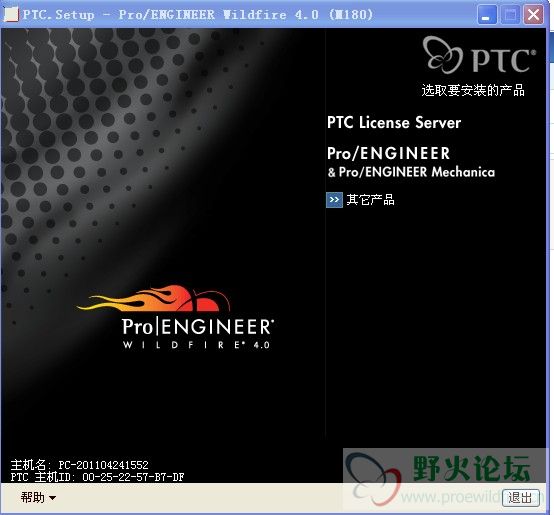Open the 帮助 dropdown menu
The width and height of the screenshot is (554, 515).
tap(38, 497)
